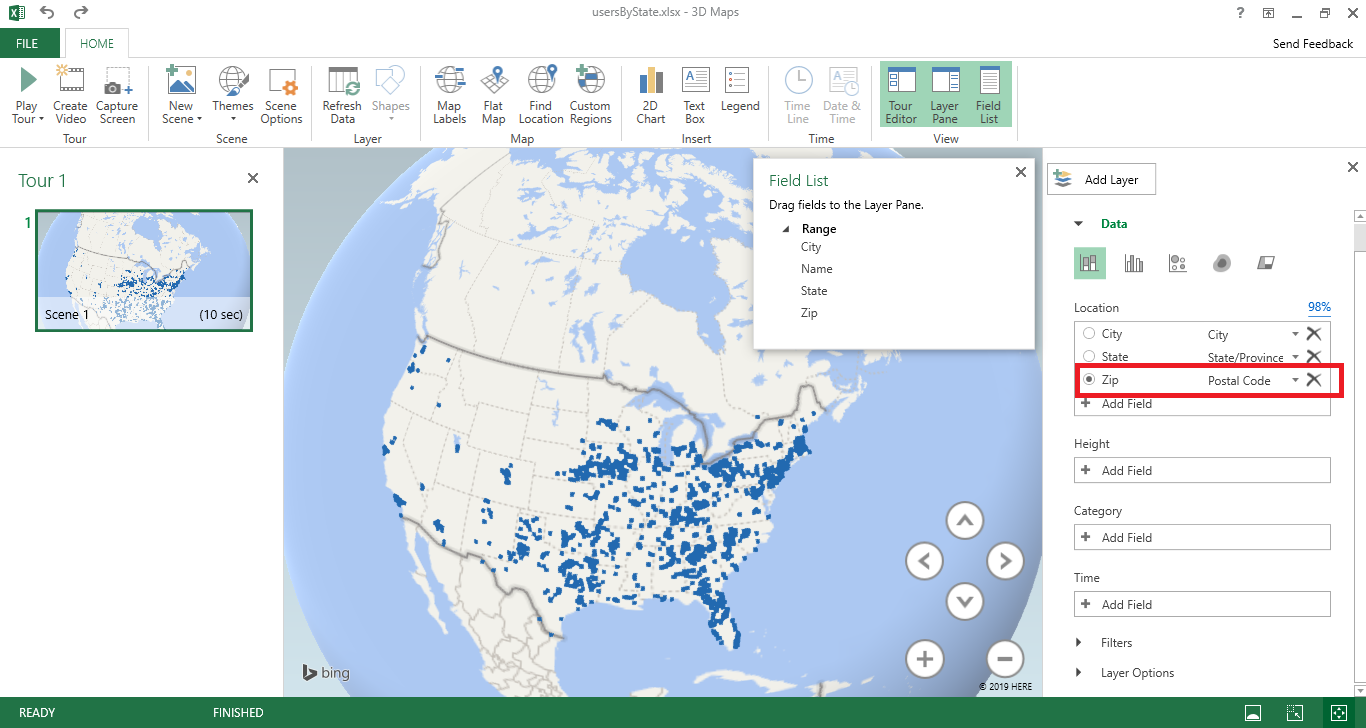This screenshot has height=728, width=1366.
Task: Zoom in on the map
Action: [x=925, y=659]
